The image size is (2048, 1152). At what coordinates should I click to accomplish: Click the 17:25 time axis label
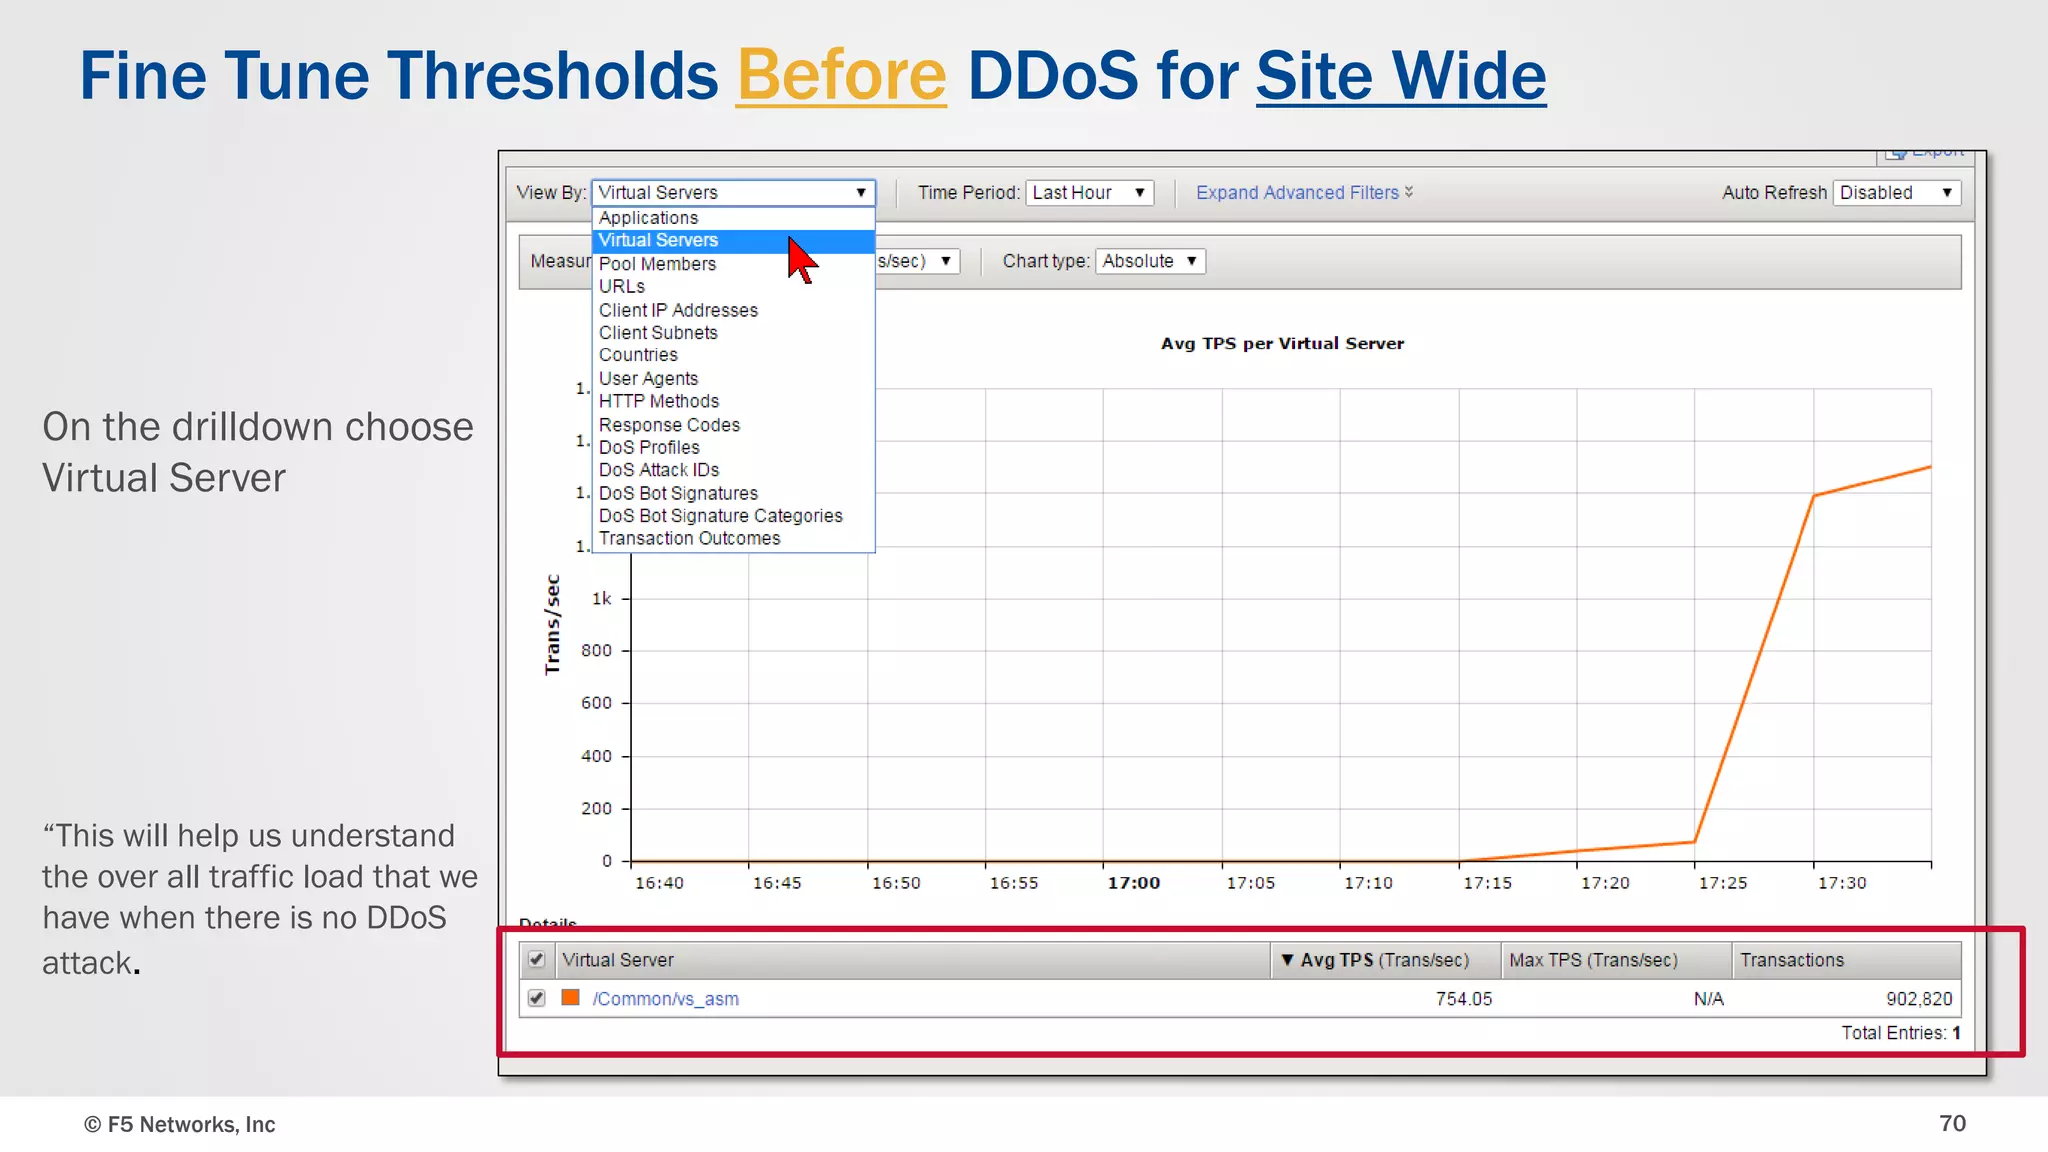pos(1723,883)
